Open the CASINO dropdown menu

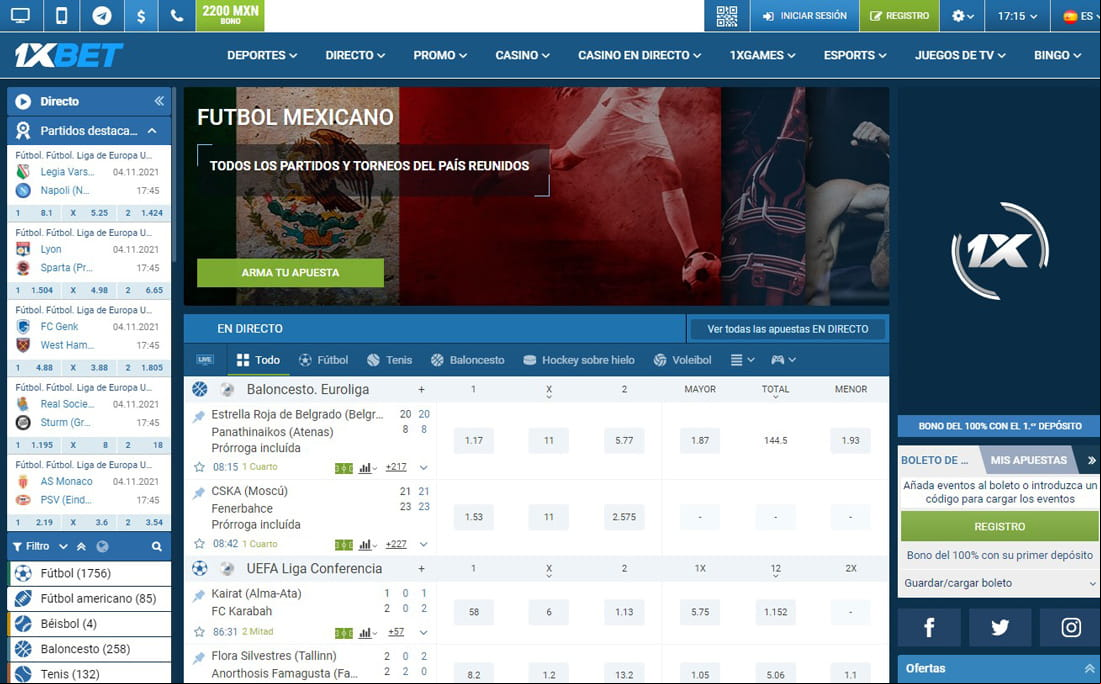pyautogui.click(x=522, y=55)
